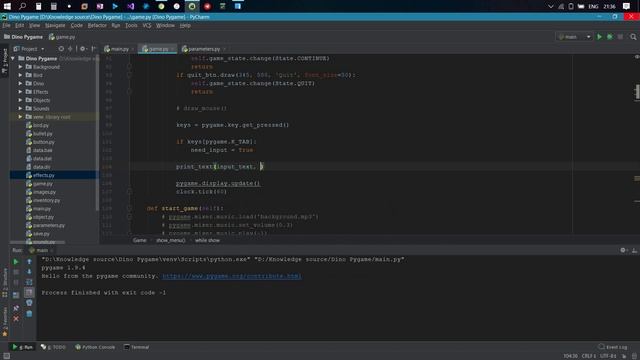Viewport: 640px width, 360px height.
Task: Click the green Run button in top toolbar
Action: coord(599,37)
